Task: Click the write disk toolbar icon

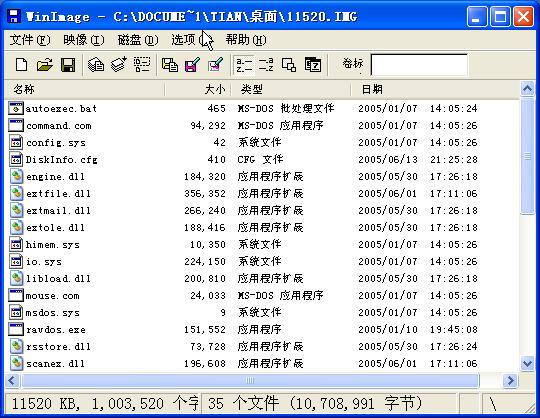Action: coord(119,64)
